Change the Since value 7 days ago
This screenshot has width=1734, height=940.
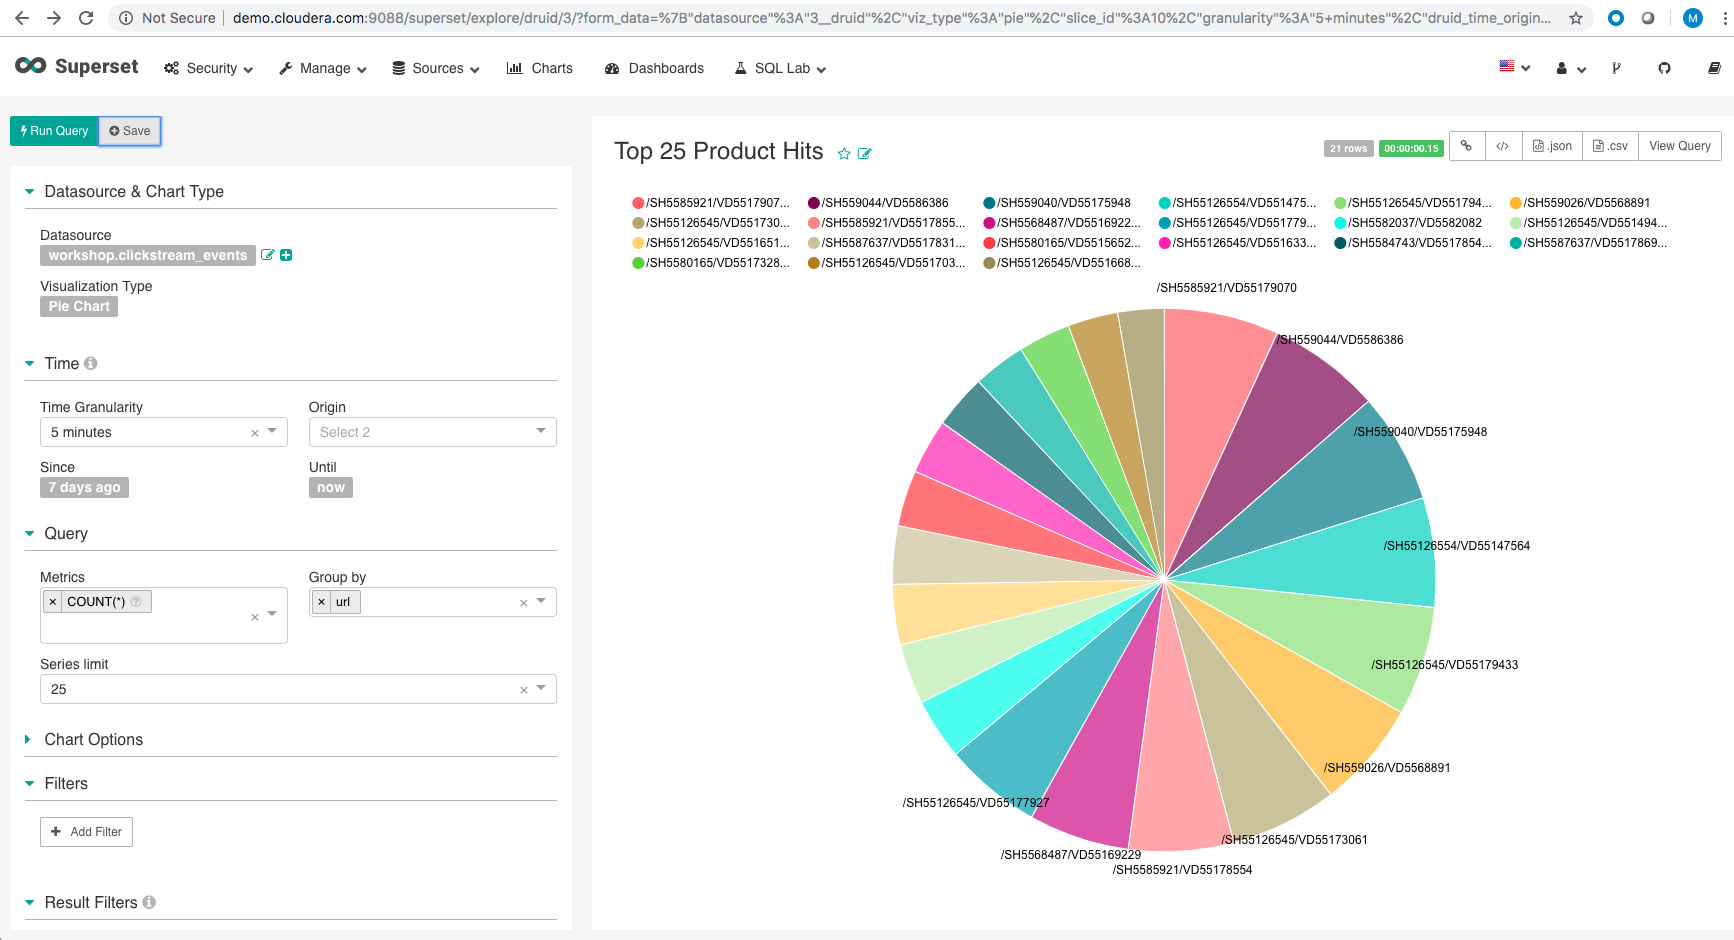84,487
